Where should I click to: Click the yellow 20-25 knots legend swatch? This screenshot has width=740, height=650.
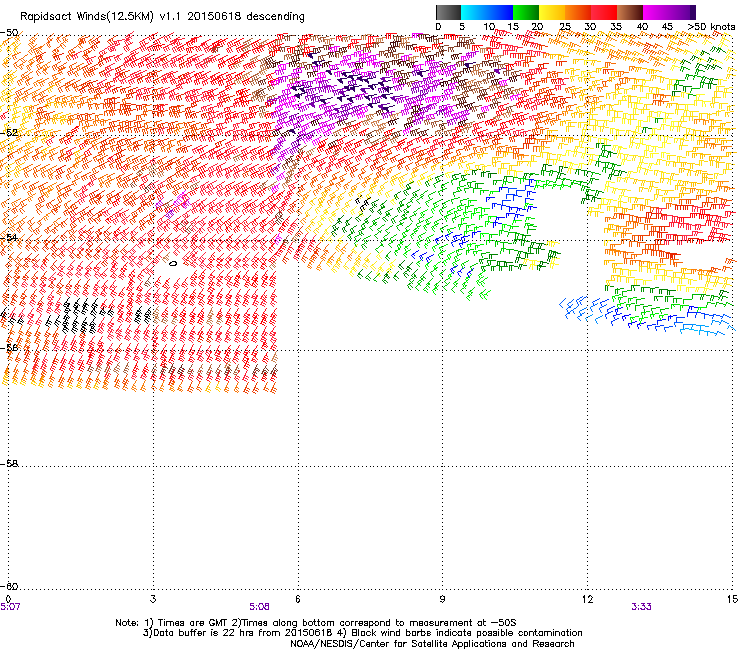click(x=552, y=12)
